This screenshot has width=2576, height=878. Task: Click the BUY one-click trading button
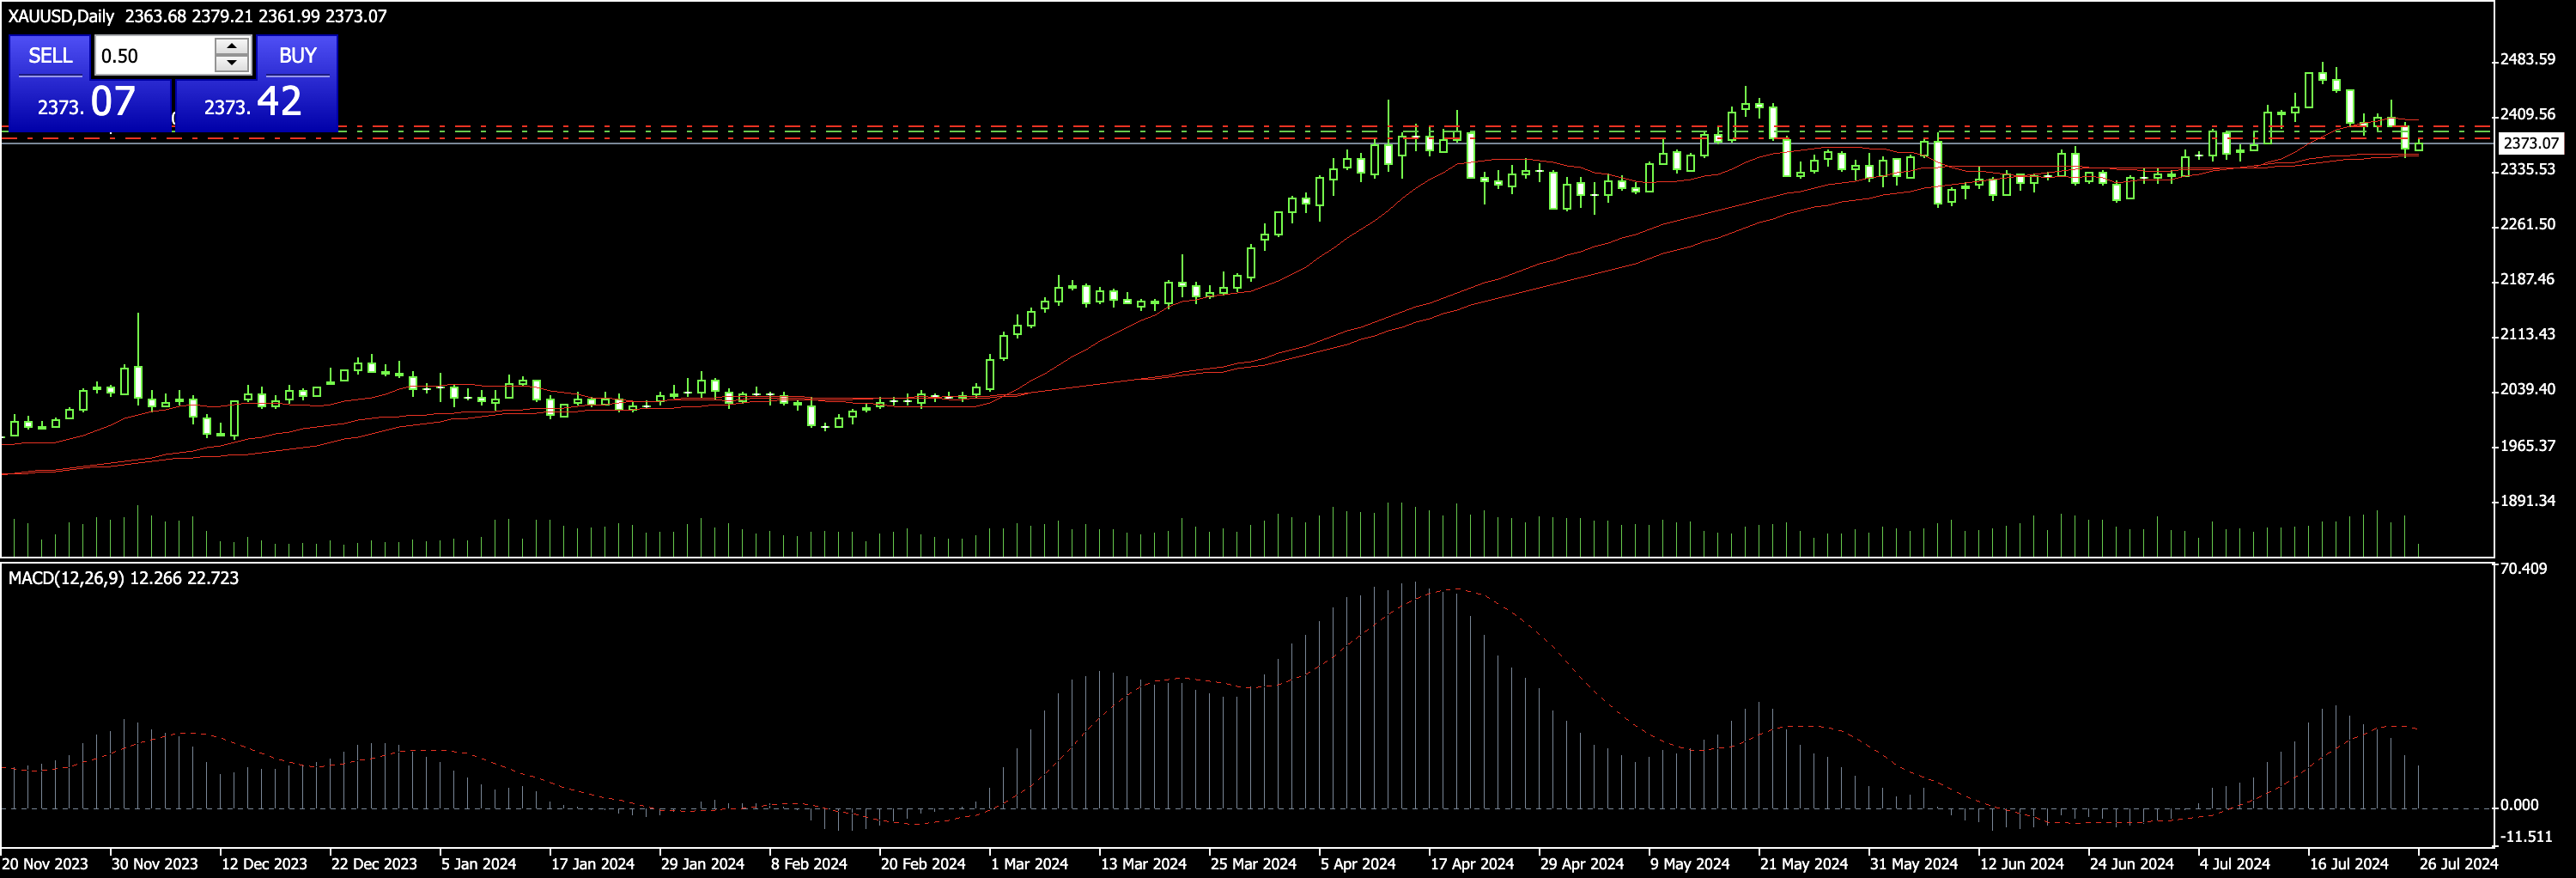297,56
